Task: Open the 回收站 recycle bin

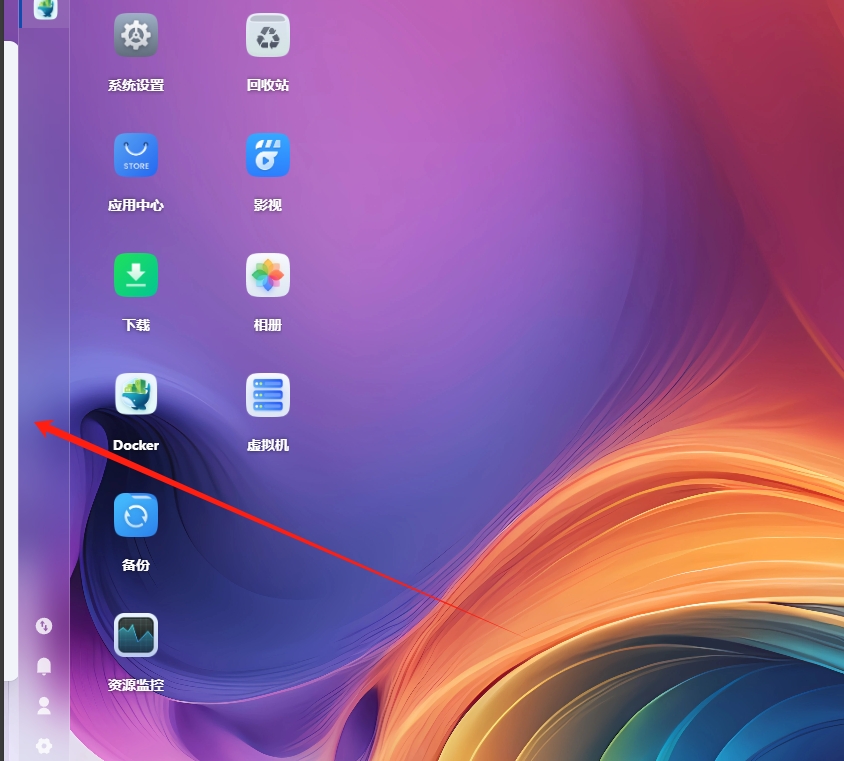Action: pyautogui.click(x=268, y=36)
